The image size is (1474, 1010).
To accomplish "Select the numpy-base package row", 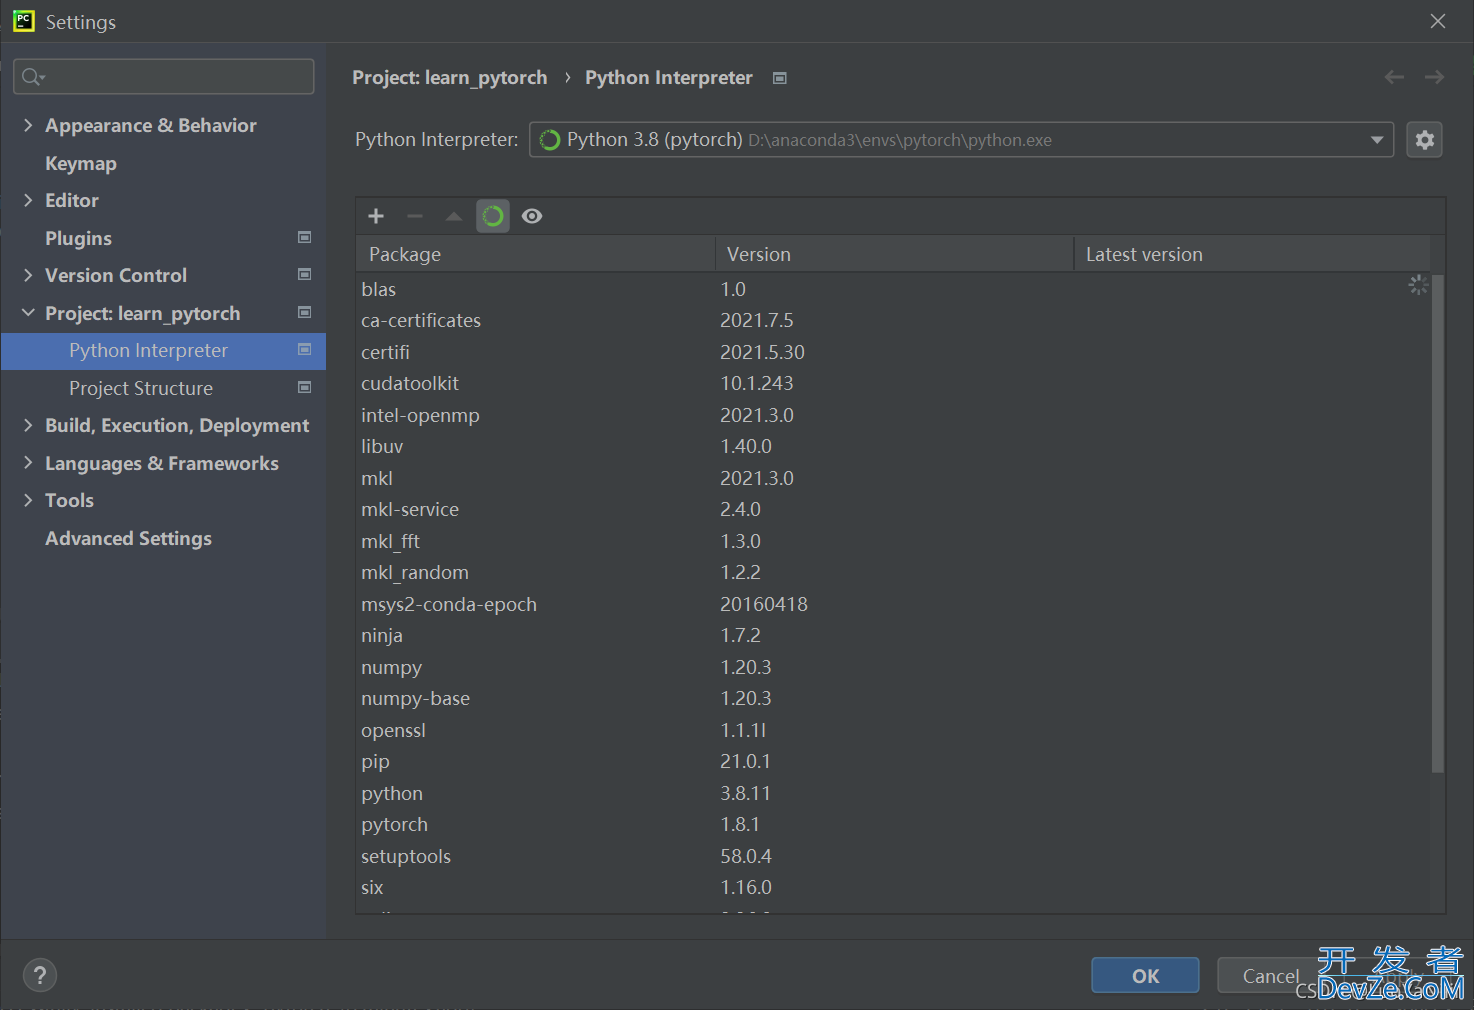I will (893, 699).
